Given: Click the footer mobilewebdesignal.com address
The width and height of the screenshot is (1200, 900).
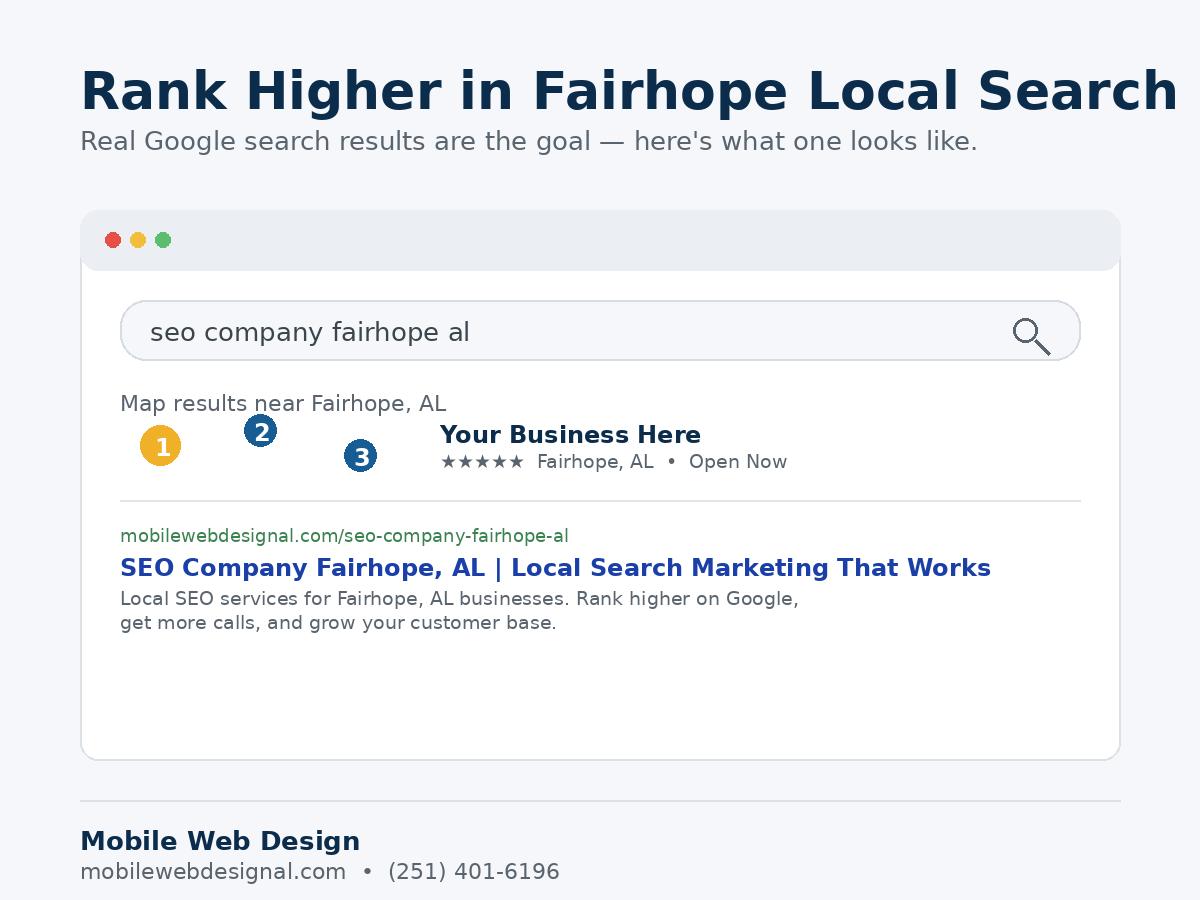Looking at the screenshot, I should coord(213,872).
